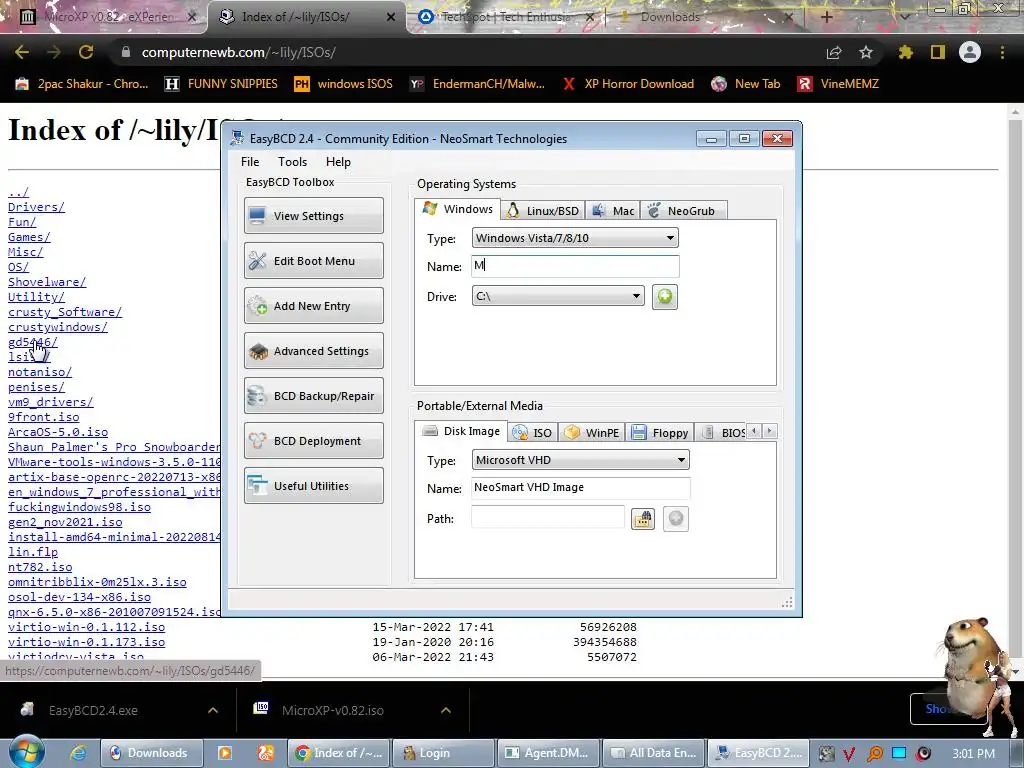Launch Internet Explorer from the taskbar
The width and height of the screenshot is (1024, 768).
(x=78, y=753)
